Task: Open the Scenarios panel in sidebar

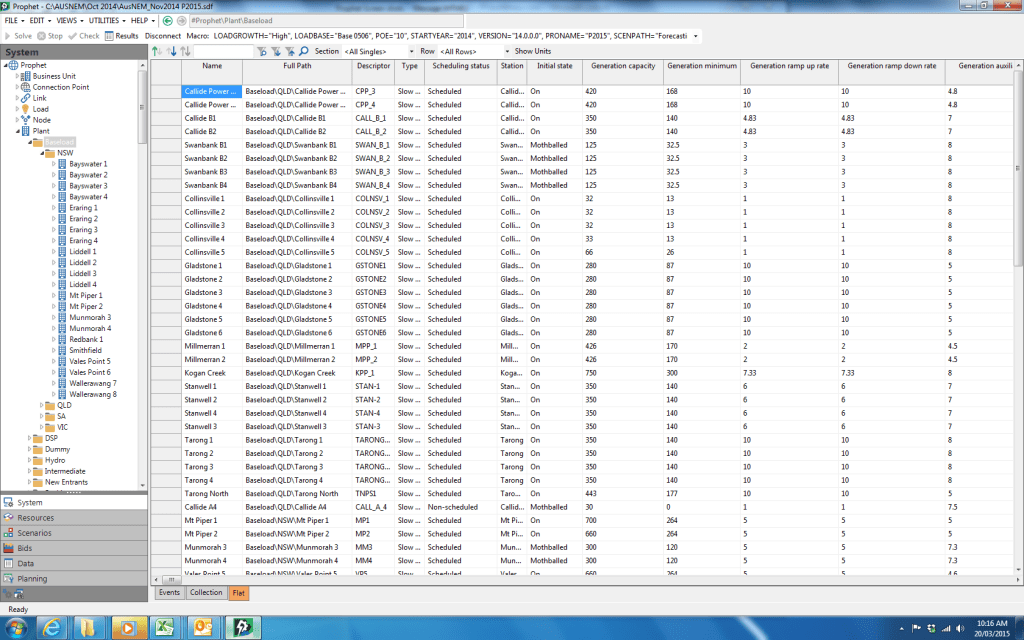Action: [35, 533]
